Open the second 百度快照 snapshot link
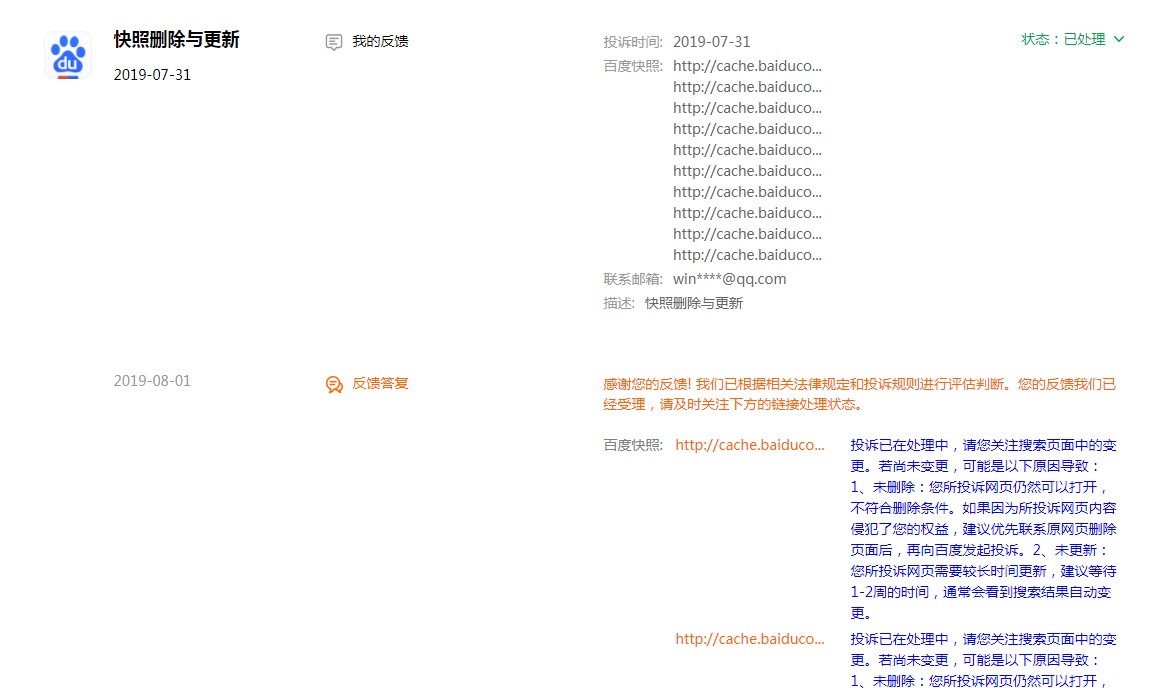1158x688 pixels. click(747, 86)
